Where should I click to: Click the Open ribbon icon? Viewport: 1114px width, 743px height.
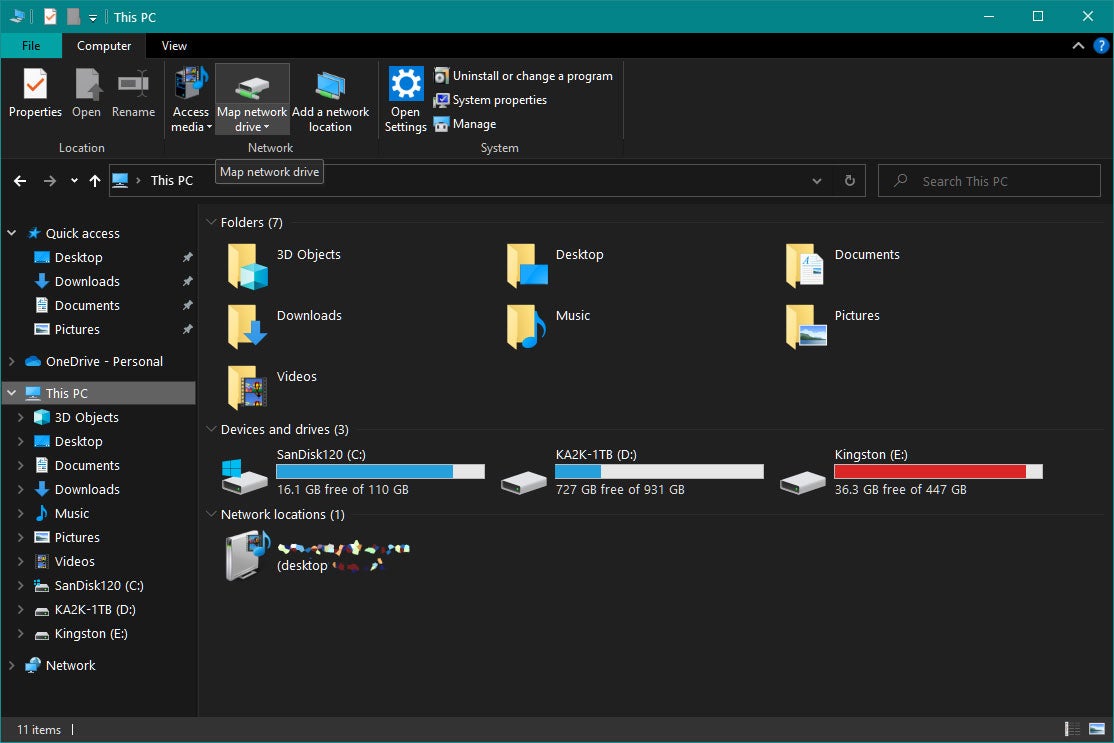pos(87,93)
